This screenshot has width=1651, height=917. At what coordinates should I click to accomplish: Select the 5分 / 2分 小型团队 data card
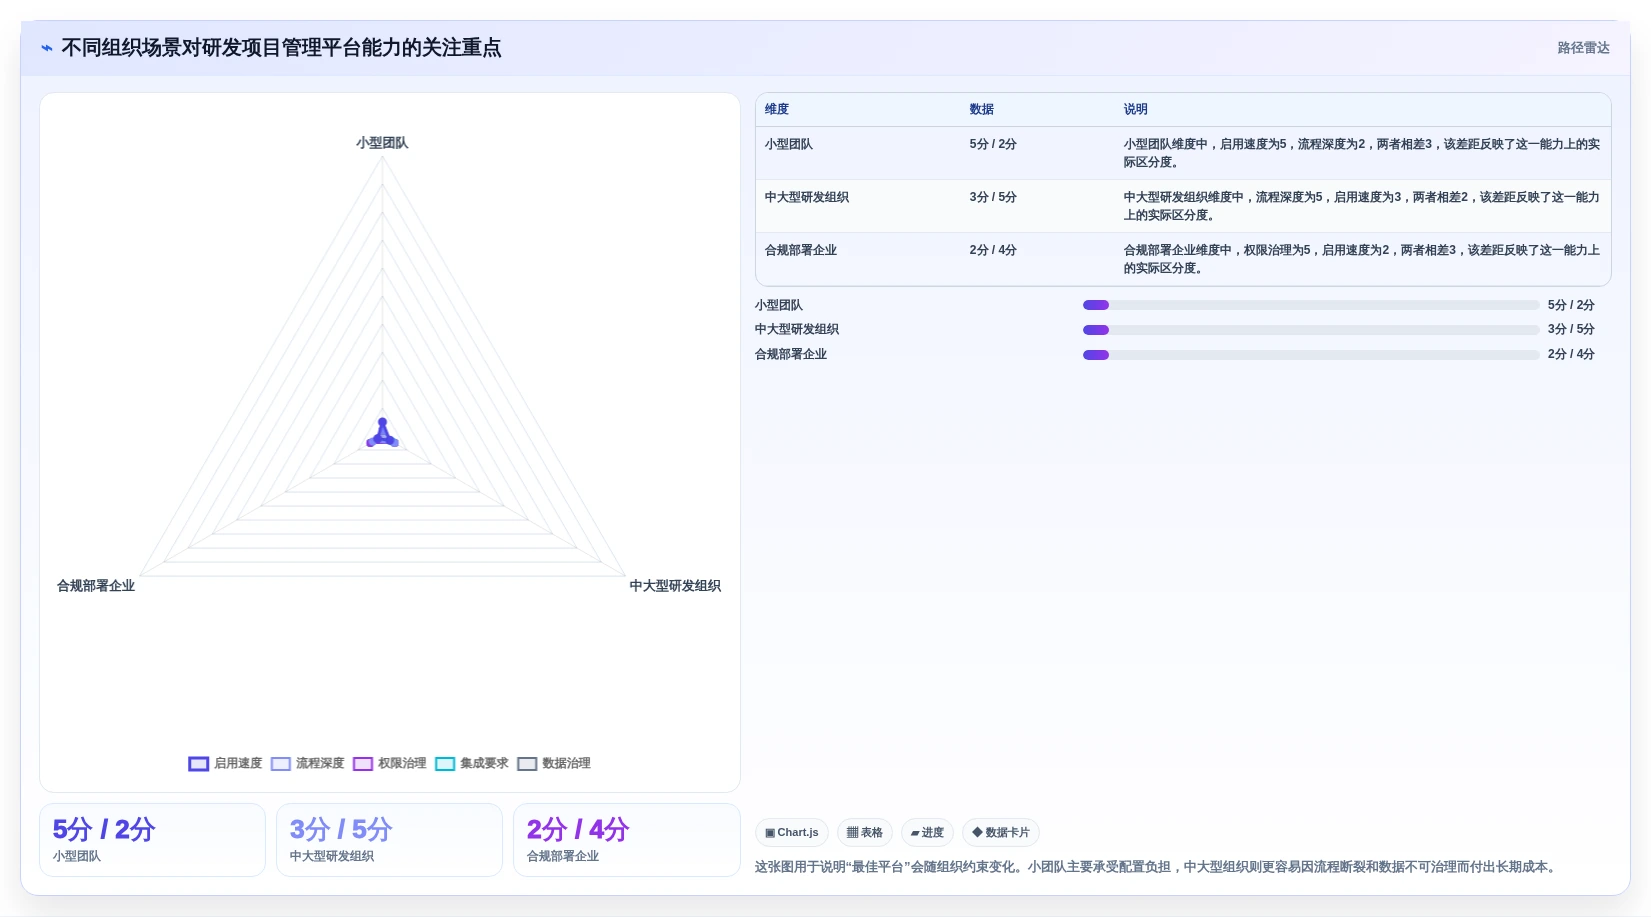[x=152, y=840]
